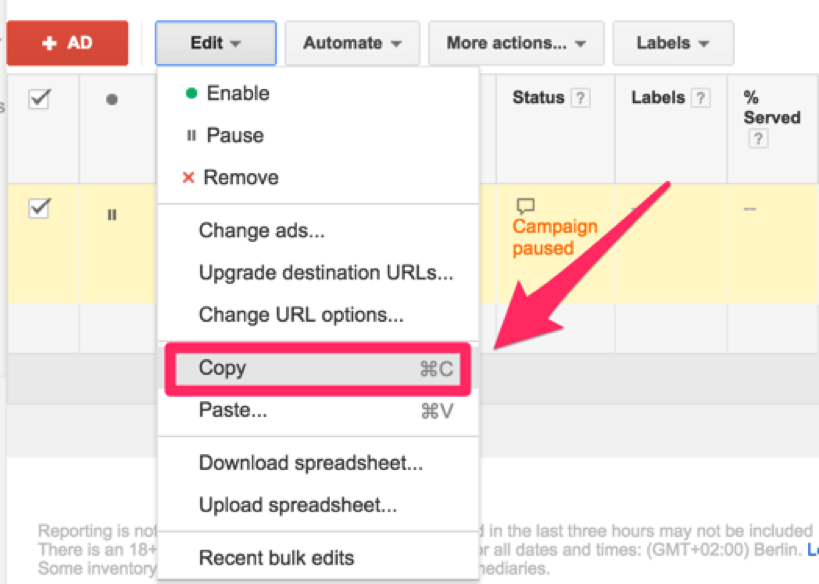Open the Labels dropdown button
819x584 pixels.
673,43
